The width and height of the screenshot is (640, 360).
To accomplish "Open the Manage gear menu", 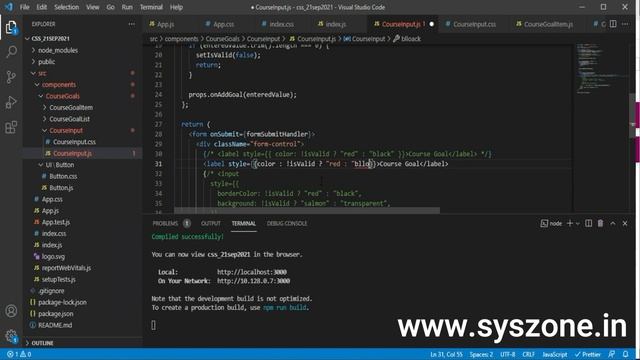I will coord(11,336).
